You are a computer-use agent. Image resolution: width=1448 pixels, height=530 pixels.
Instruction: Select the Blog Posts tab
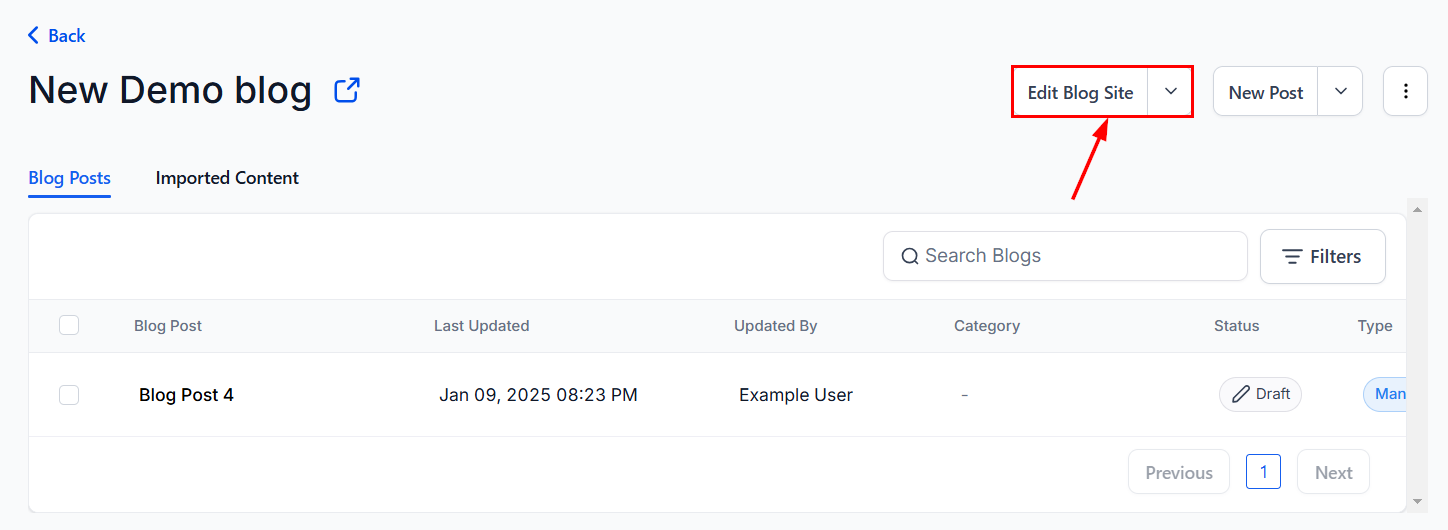click(x=69, y=178)
